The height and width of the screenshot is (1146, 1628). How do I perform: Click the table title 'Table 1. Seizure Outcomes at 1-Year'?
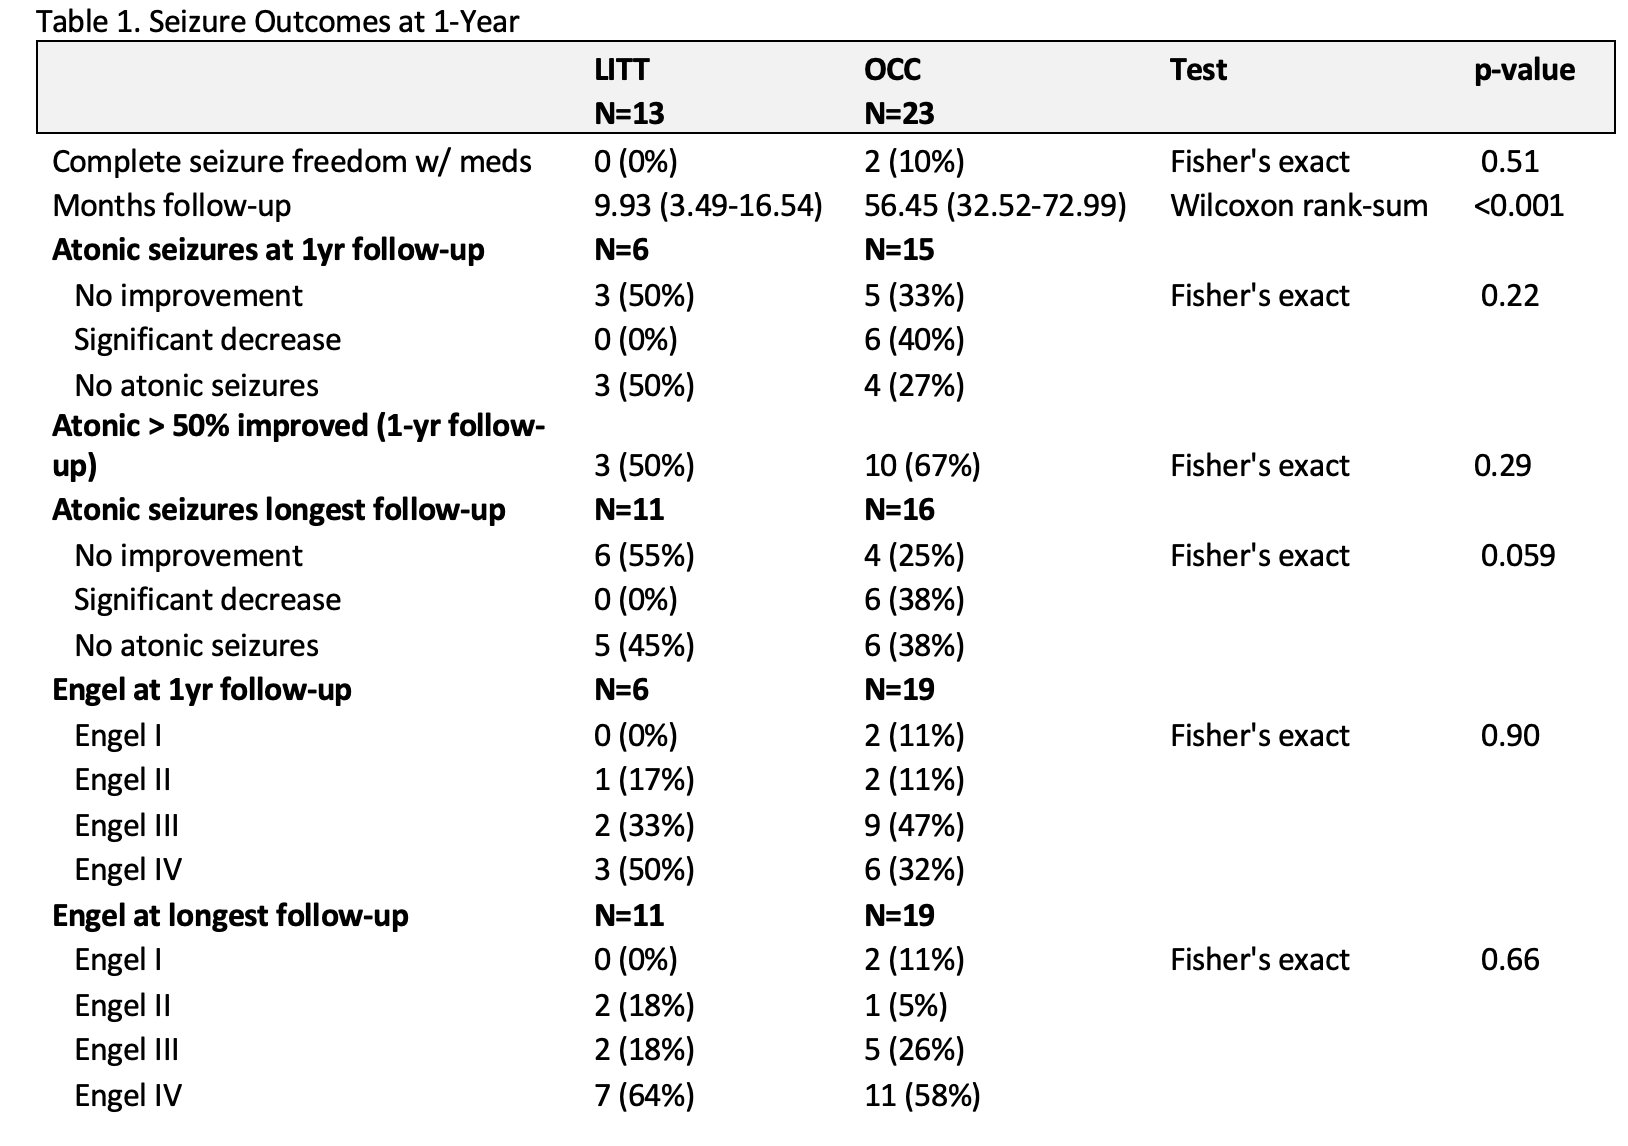278,20
